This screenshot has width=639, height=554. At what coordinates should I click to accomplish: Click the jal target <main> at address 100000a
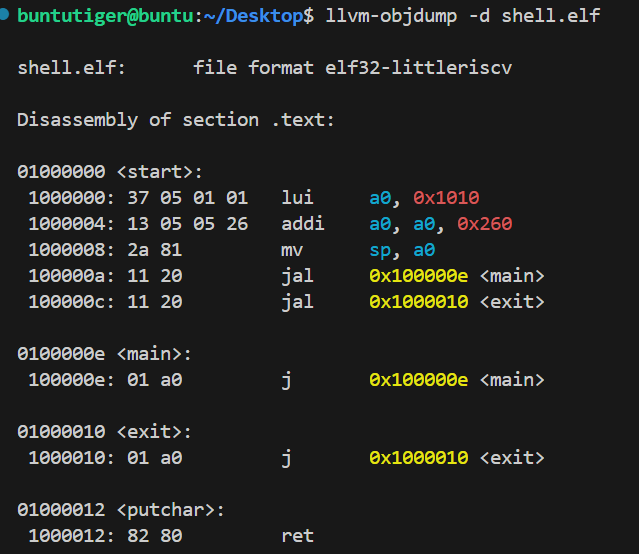pos(512,275)
